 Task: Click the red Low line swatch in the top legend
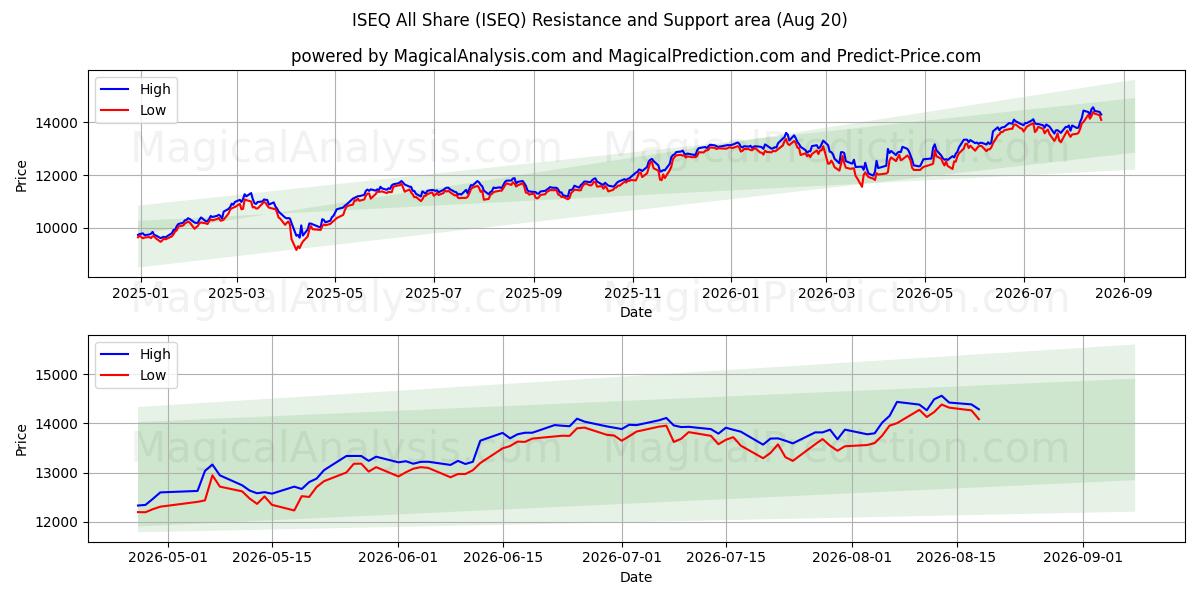pyautogui.click(x=116, y=111)
